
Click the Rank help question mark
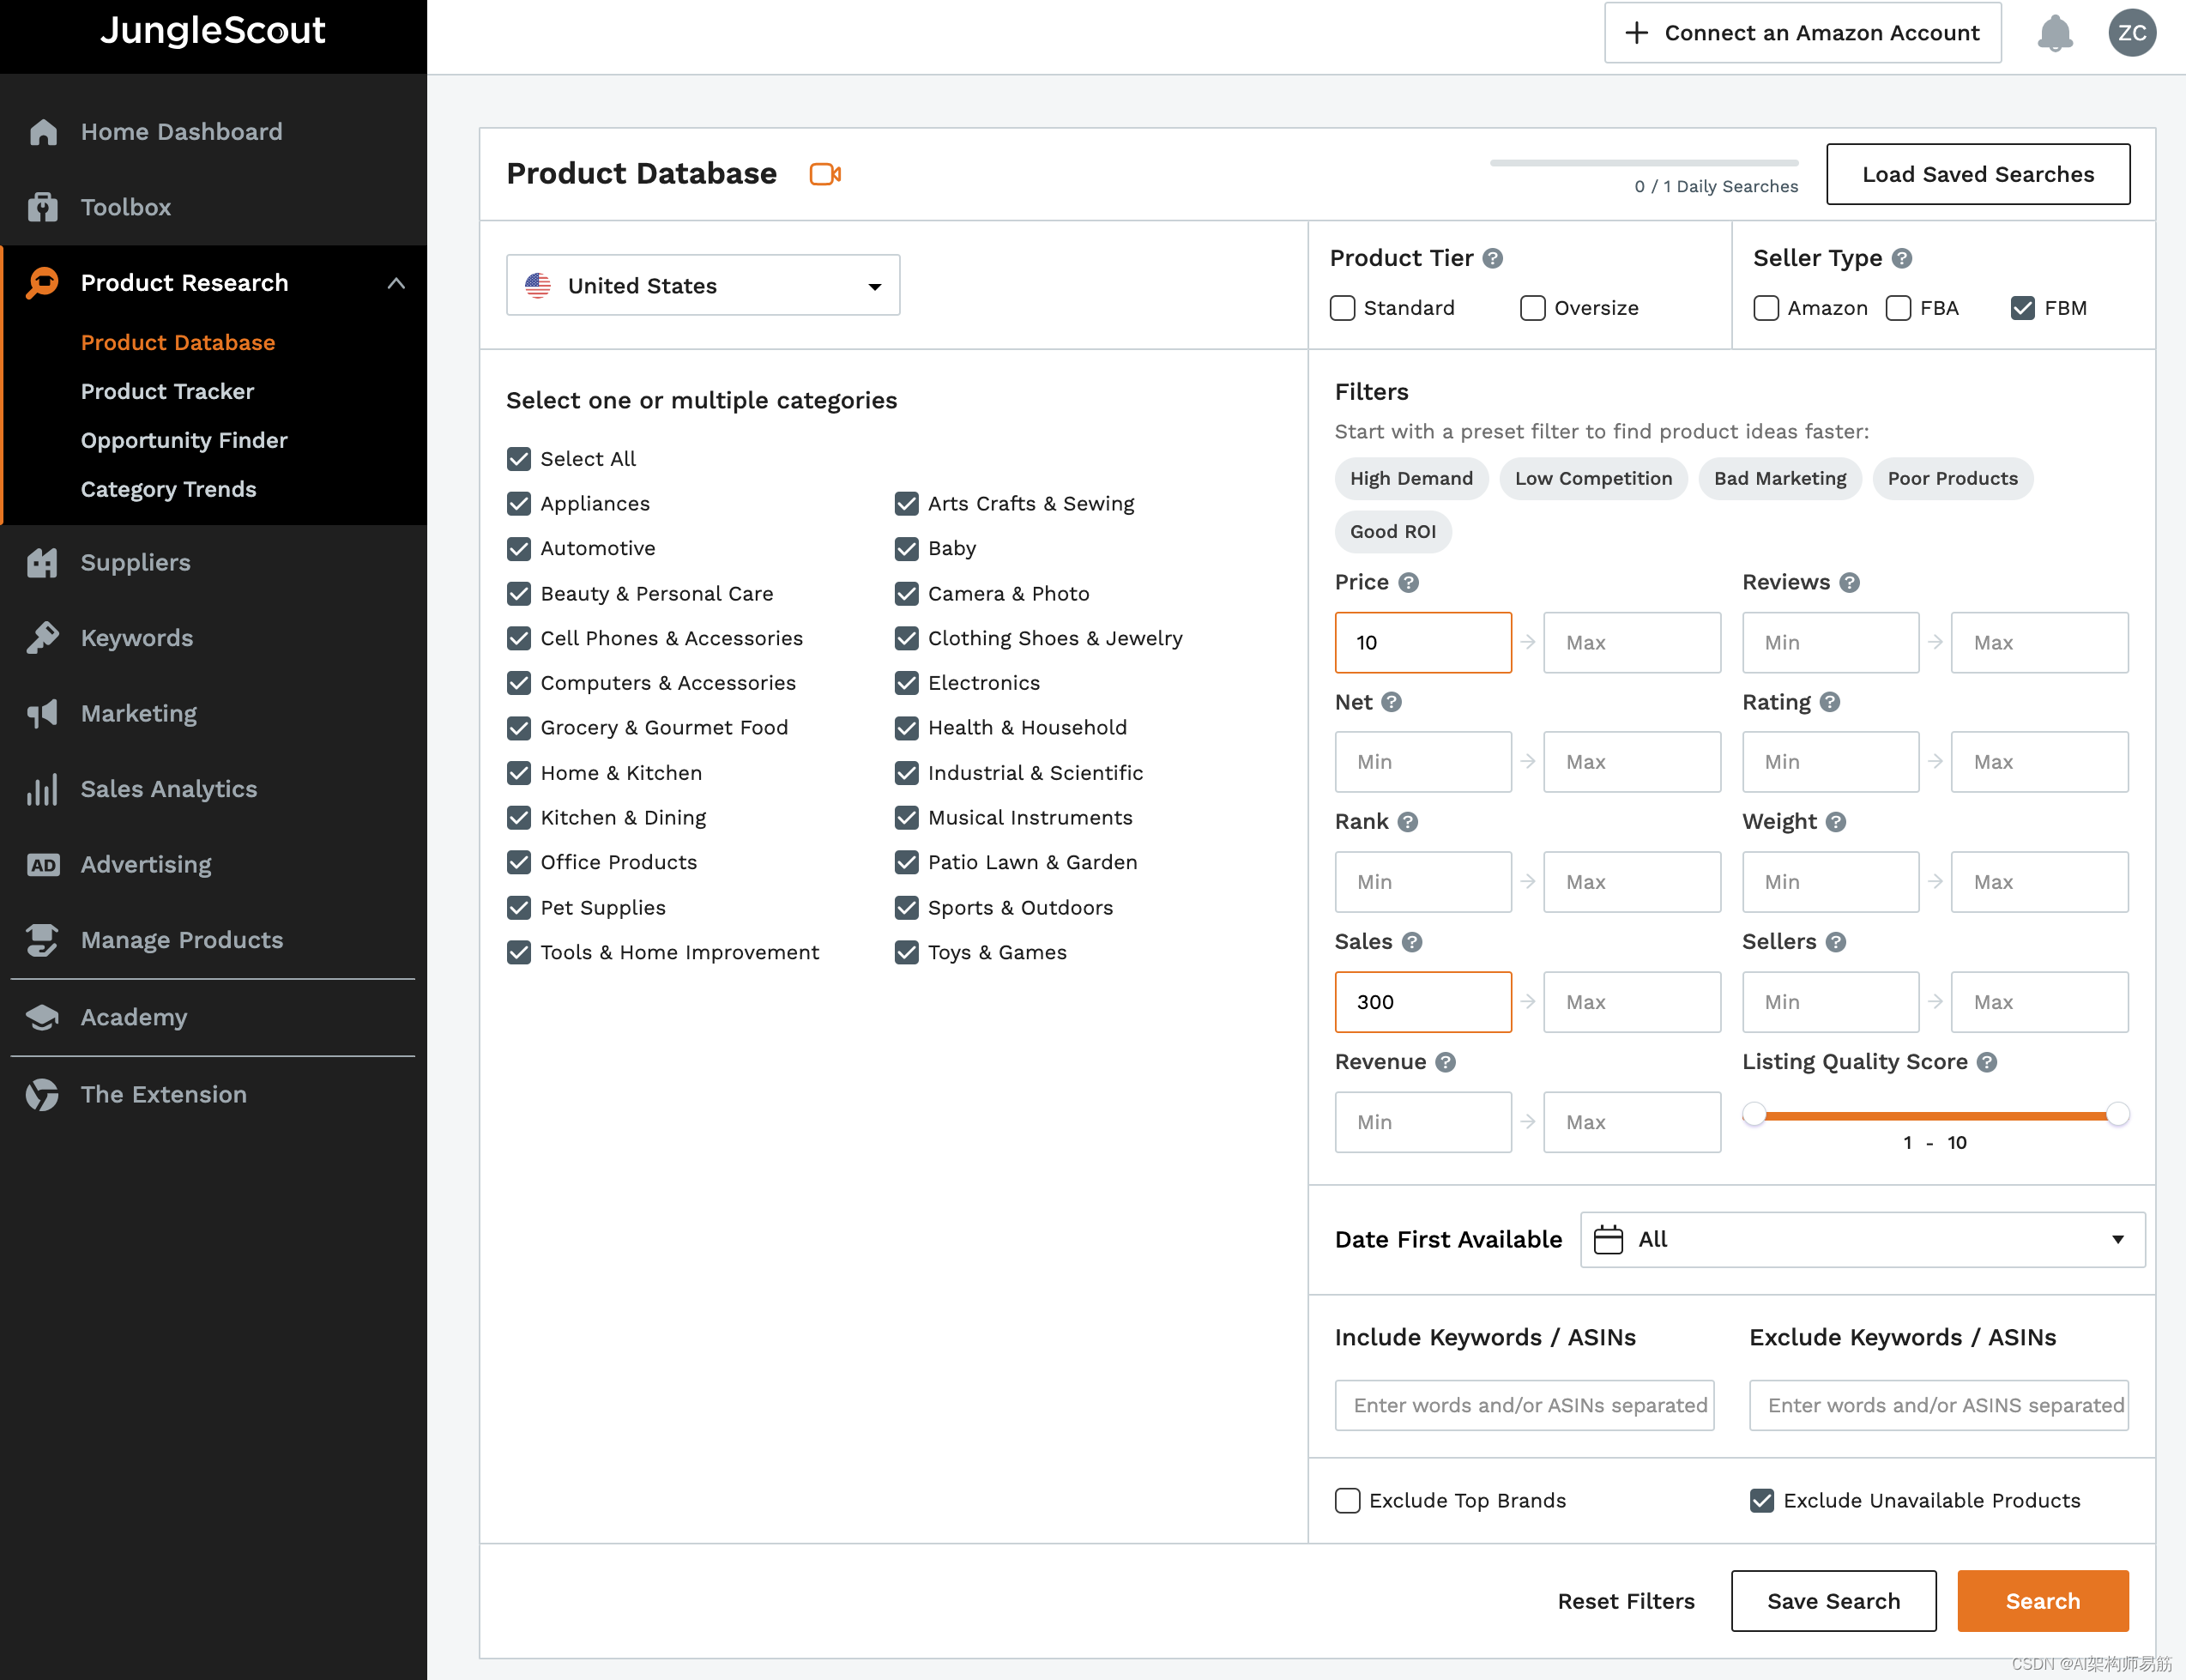click(1407, 822)
